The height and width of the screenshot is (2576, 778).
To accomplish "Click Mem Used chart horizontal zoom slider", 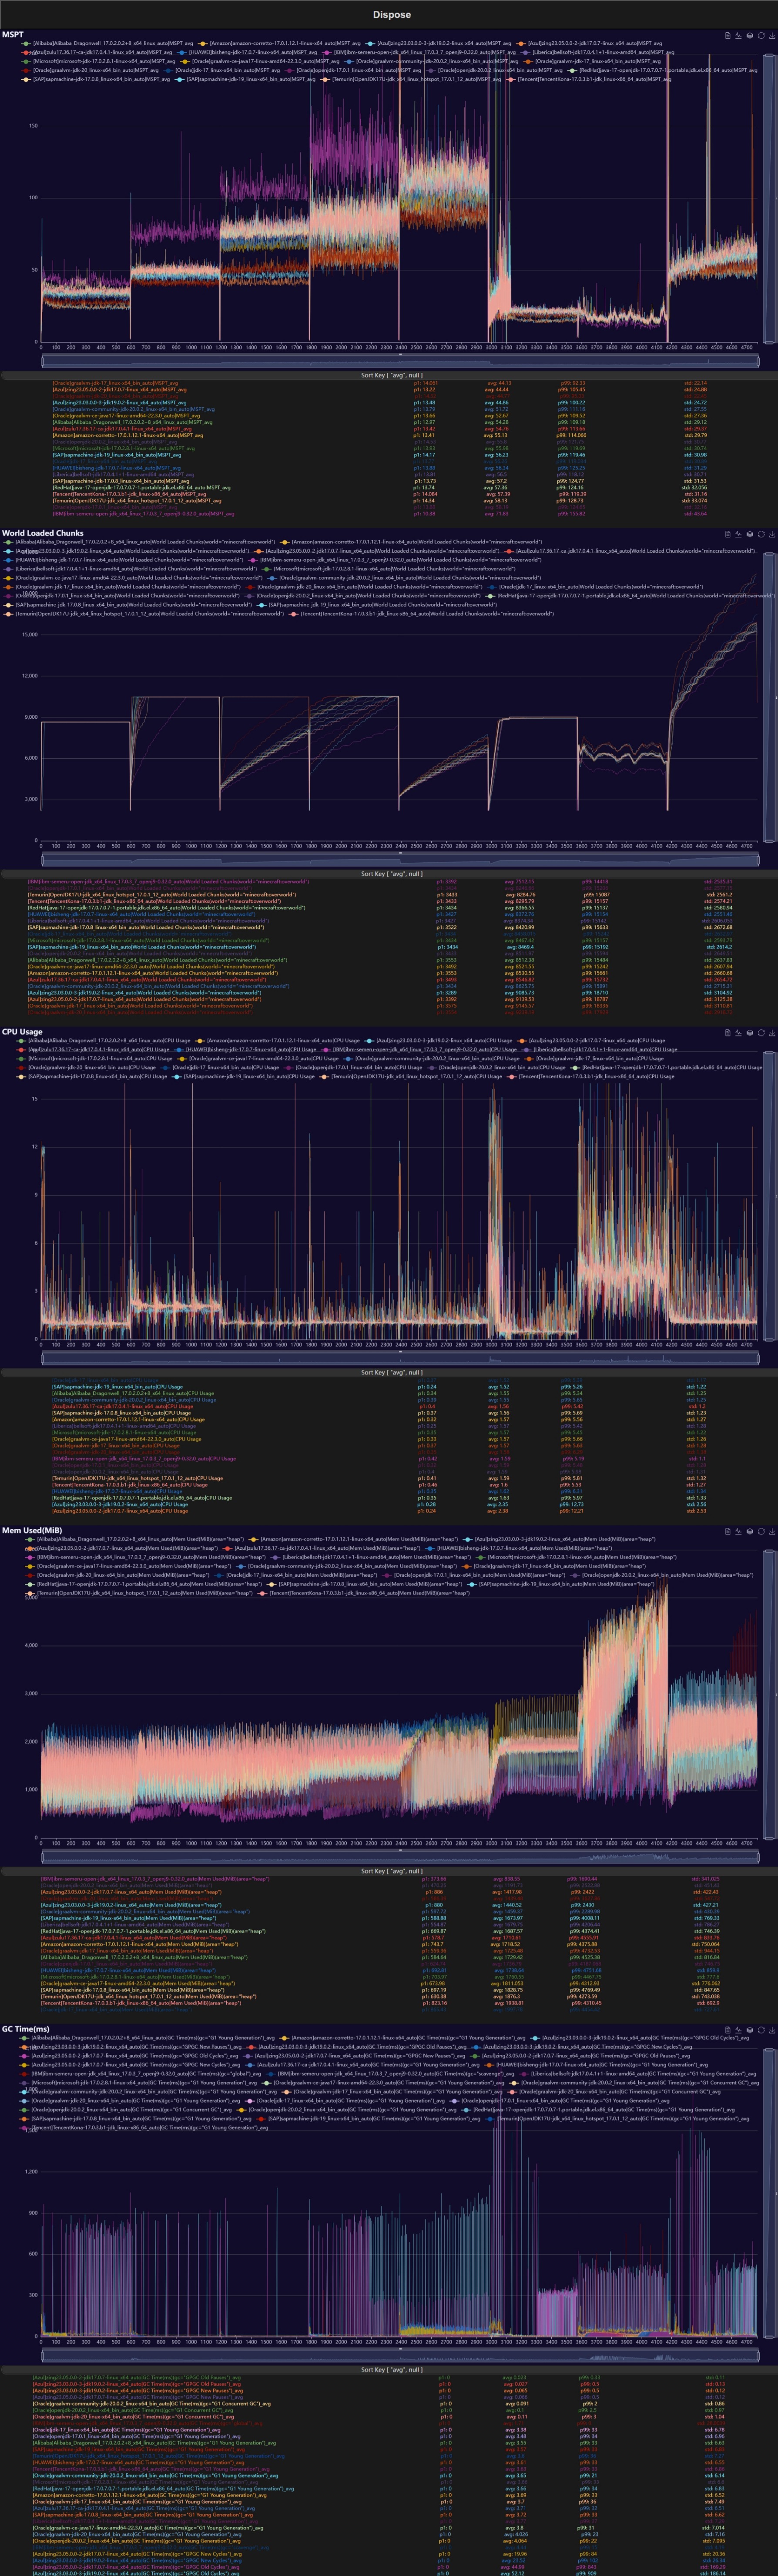I will 399,1856.
